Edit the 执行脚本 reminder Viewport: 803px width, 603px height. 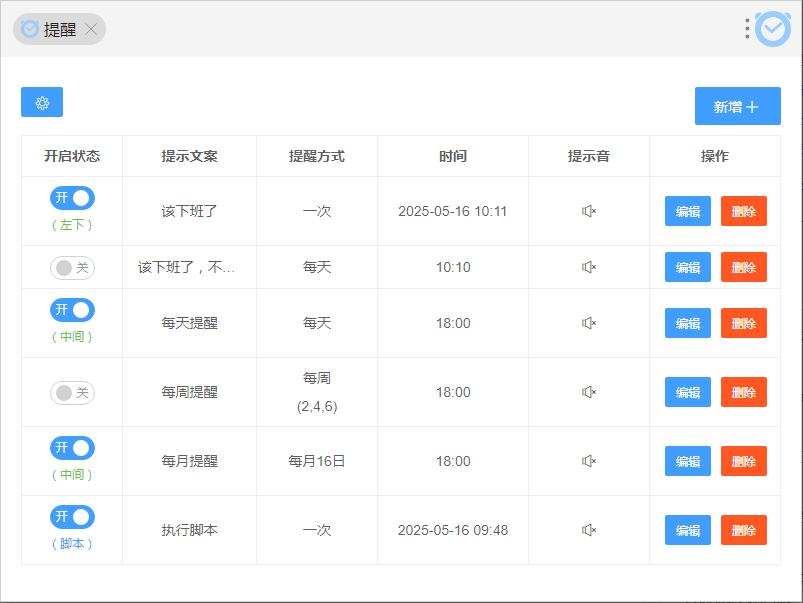pos(688,530)
